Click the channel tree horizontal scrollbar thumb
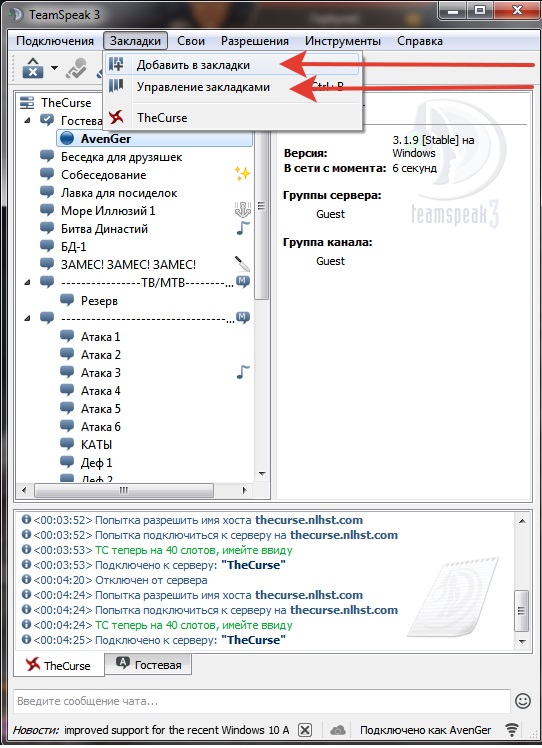This screenshot has height=748, width=542. (x=124, y=490)
